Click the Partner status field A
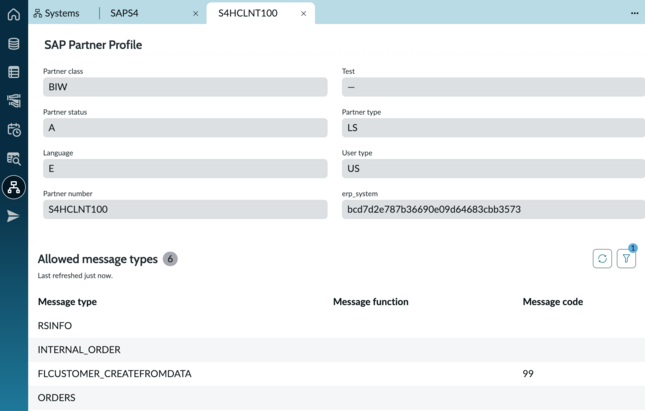The width and height of the screenshot is (645, 411). point(185,128)
